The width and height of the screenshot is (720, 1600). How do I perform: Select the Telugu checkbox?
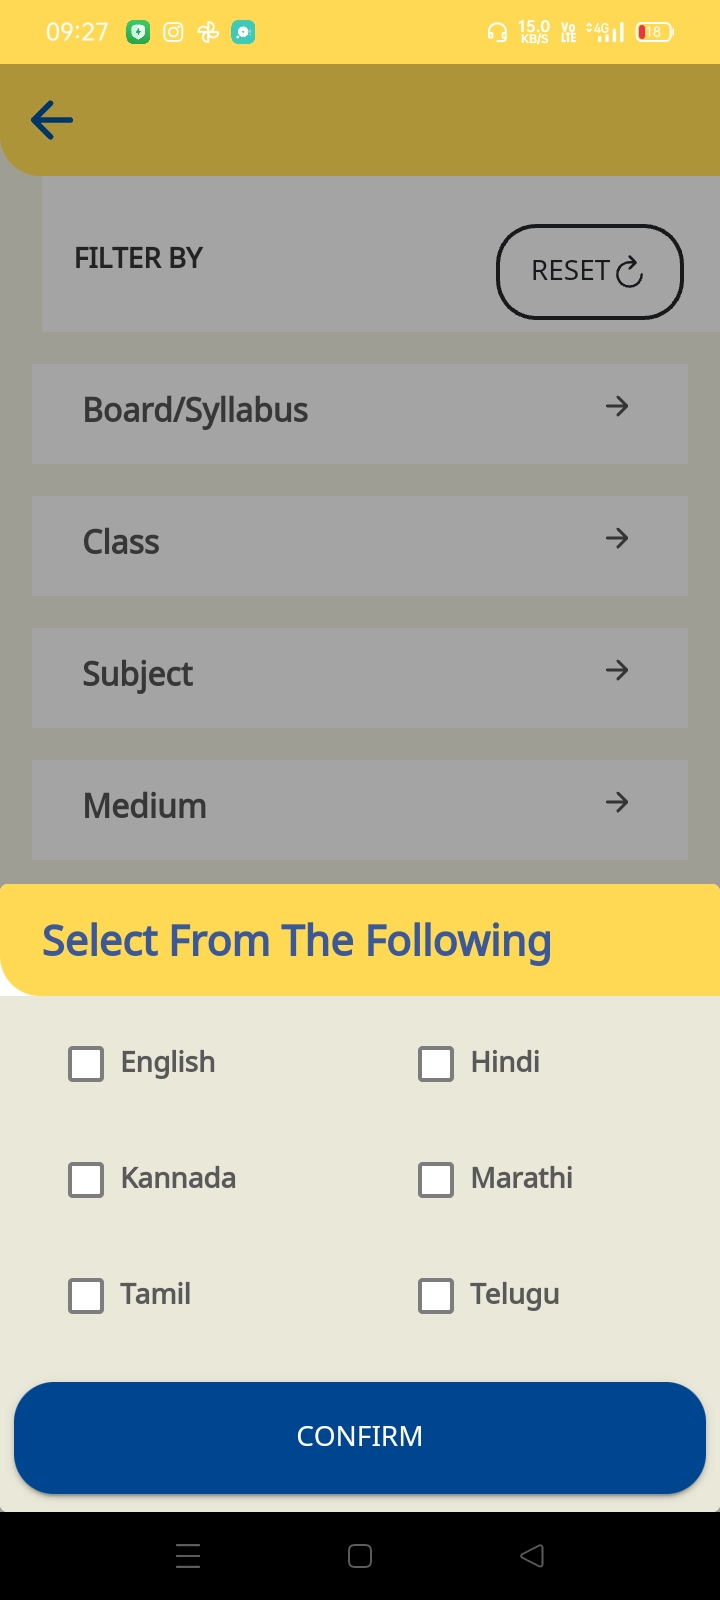click(x=436, y=1295)
